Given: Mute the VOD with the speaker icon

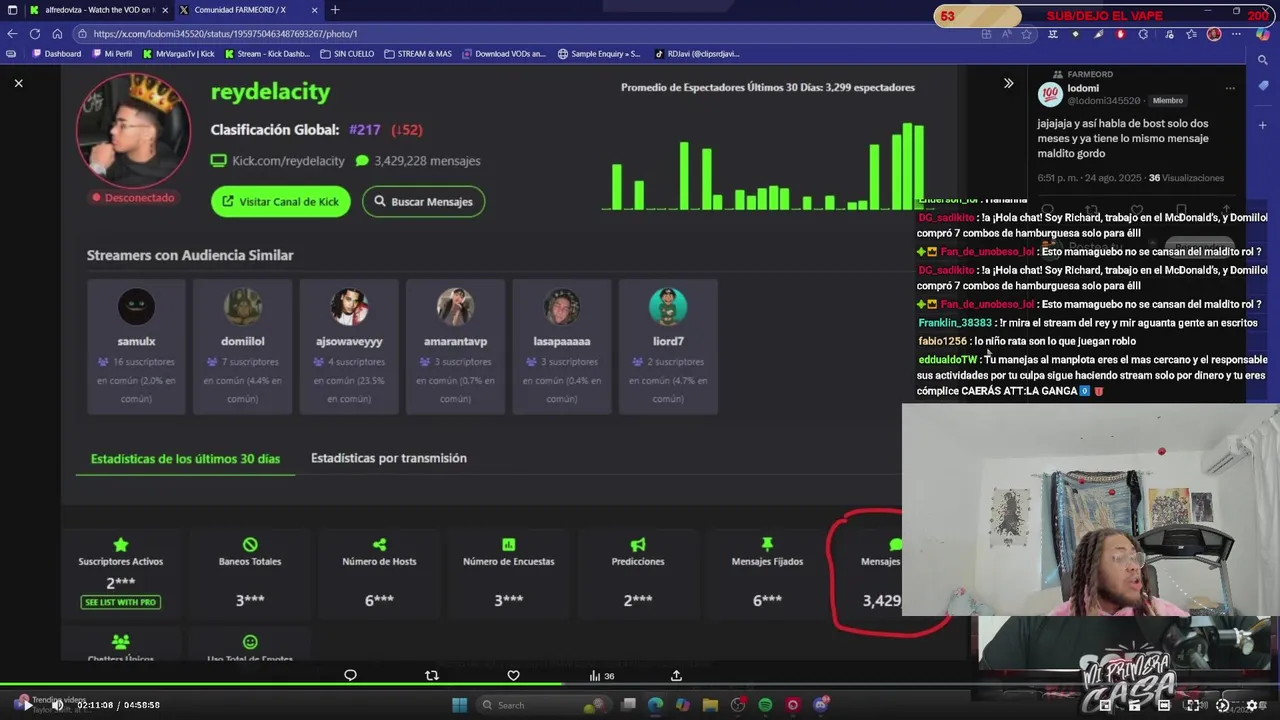Looking at the screenshot, I should (x=57, y=705).
